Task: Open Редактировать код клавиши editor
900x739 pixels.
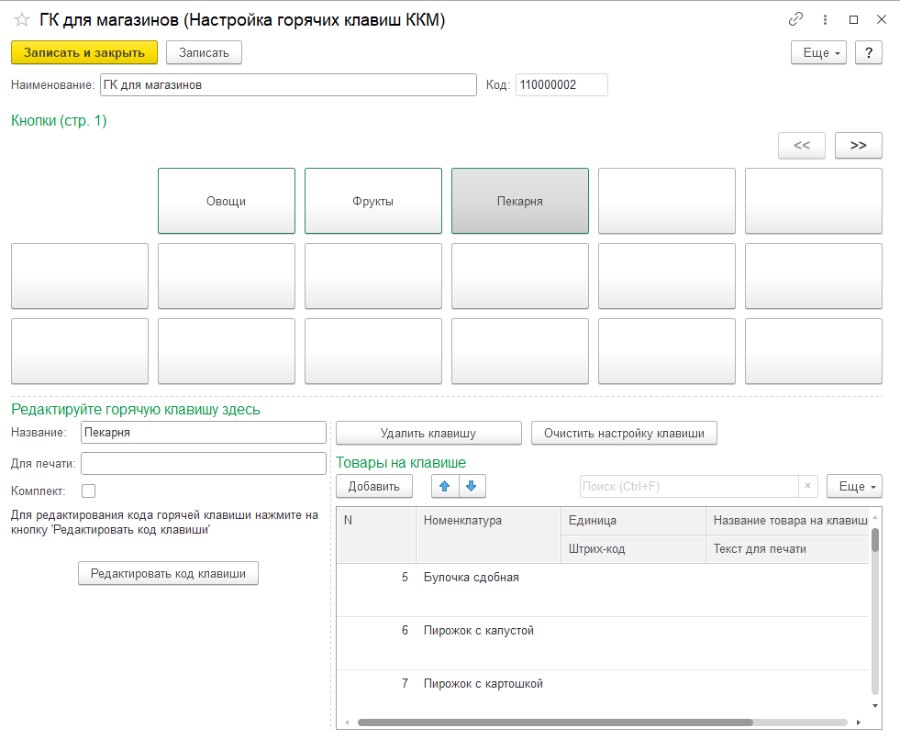Action: pos(168,573)
